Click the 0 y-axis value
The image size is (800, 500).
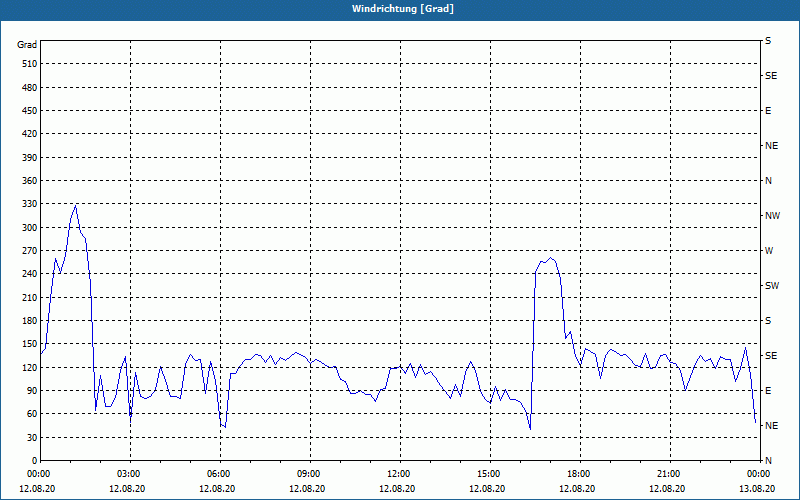pyautogui.click(x=35, y=461)
